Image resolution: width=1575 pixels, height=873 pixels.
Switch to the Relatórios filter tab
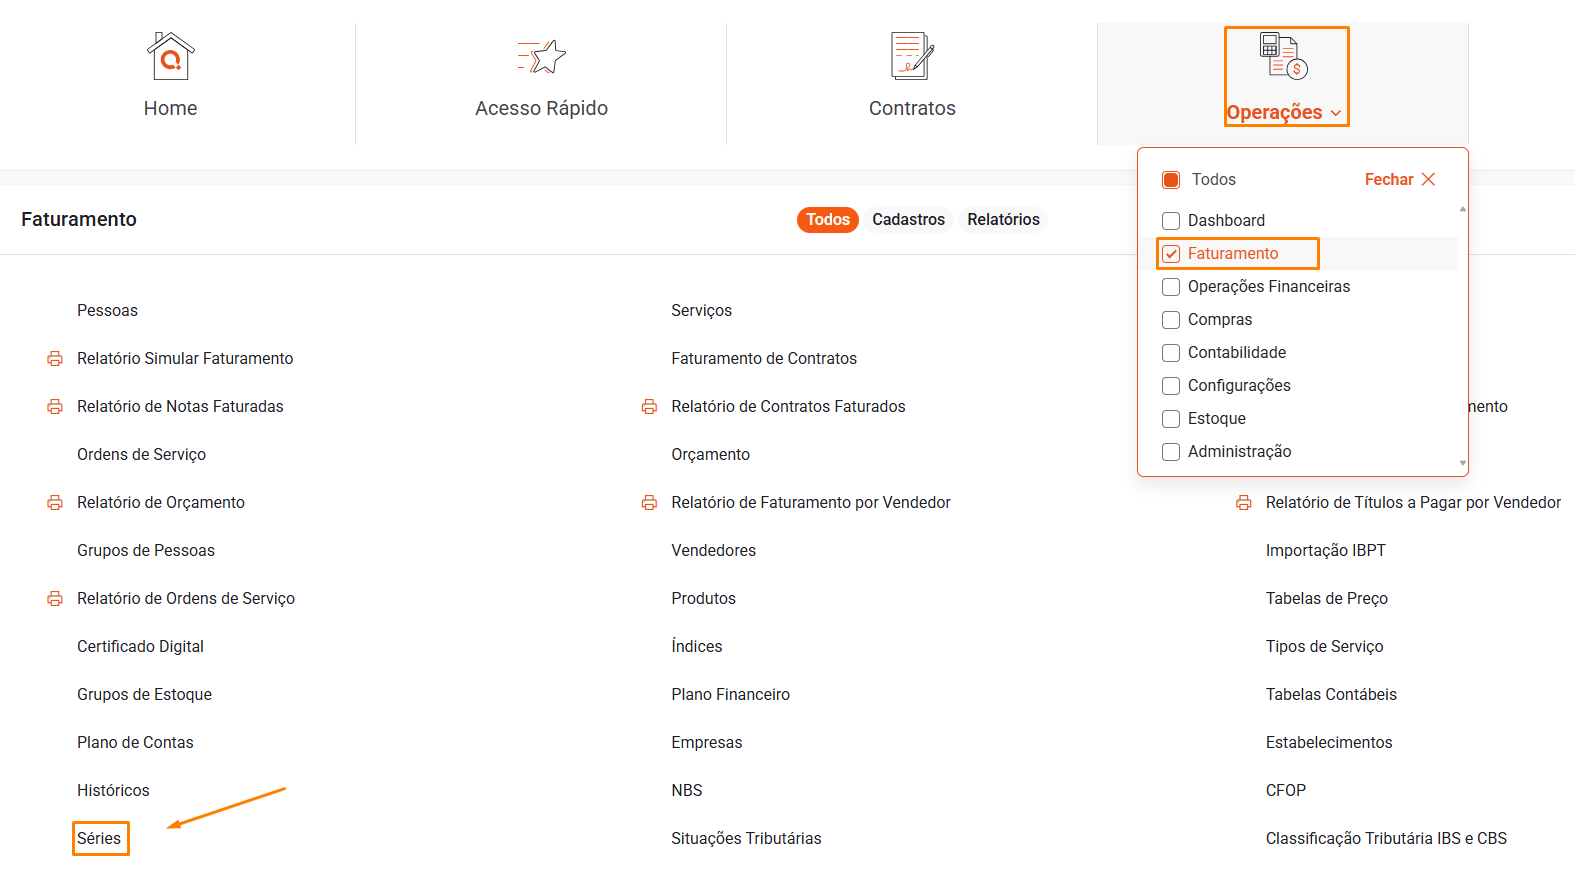tap(1003, 220)
